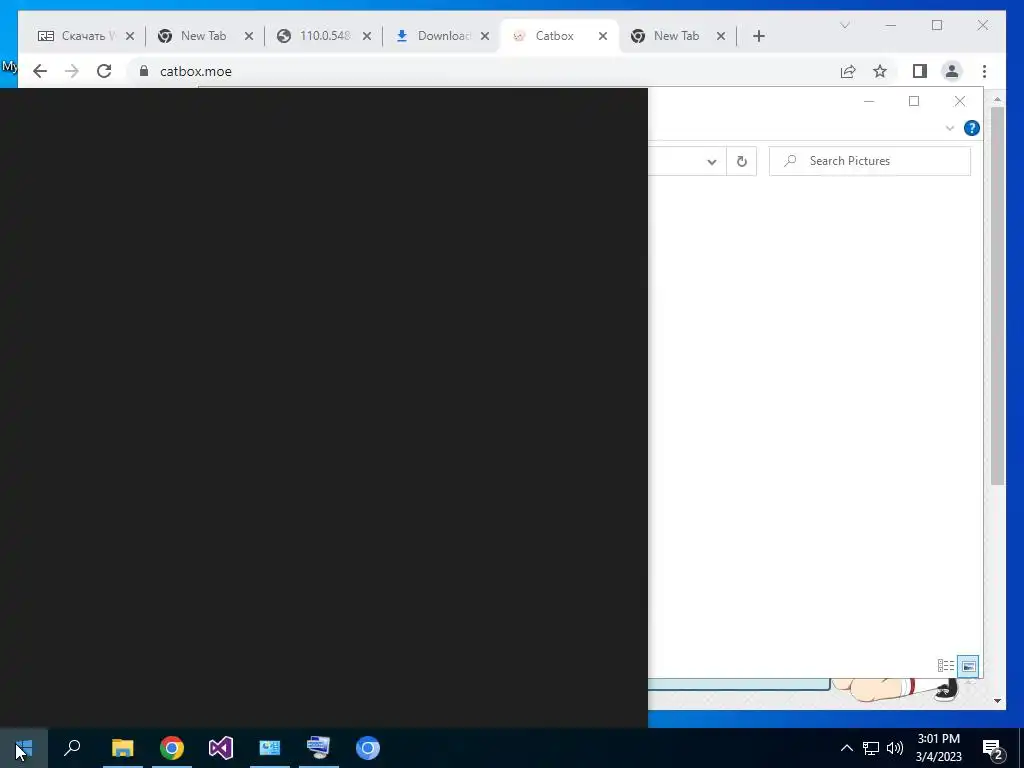Open File Explorer from the taskbar
The width and height of the screenshot is (1024, 768).
[x=122, y=748]
